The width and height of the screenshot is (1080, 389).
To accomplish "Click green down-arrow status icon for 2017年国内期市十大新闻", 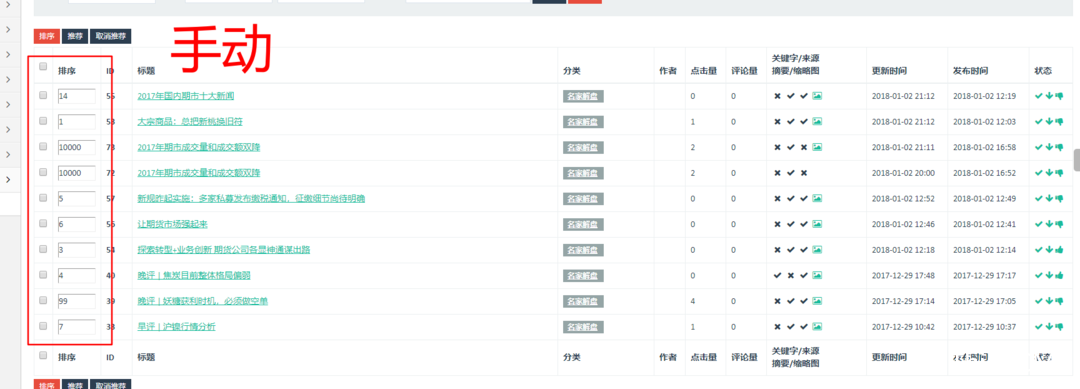I will [1049, 96].
